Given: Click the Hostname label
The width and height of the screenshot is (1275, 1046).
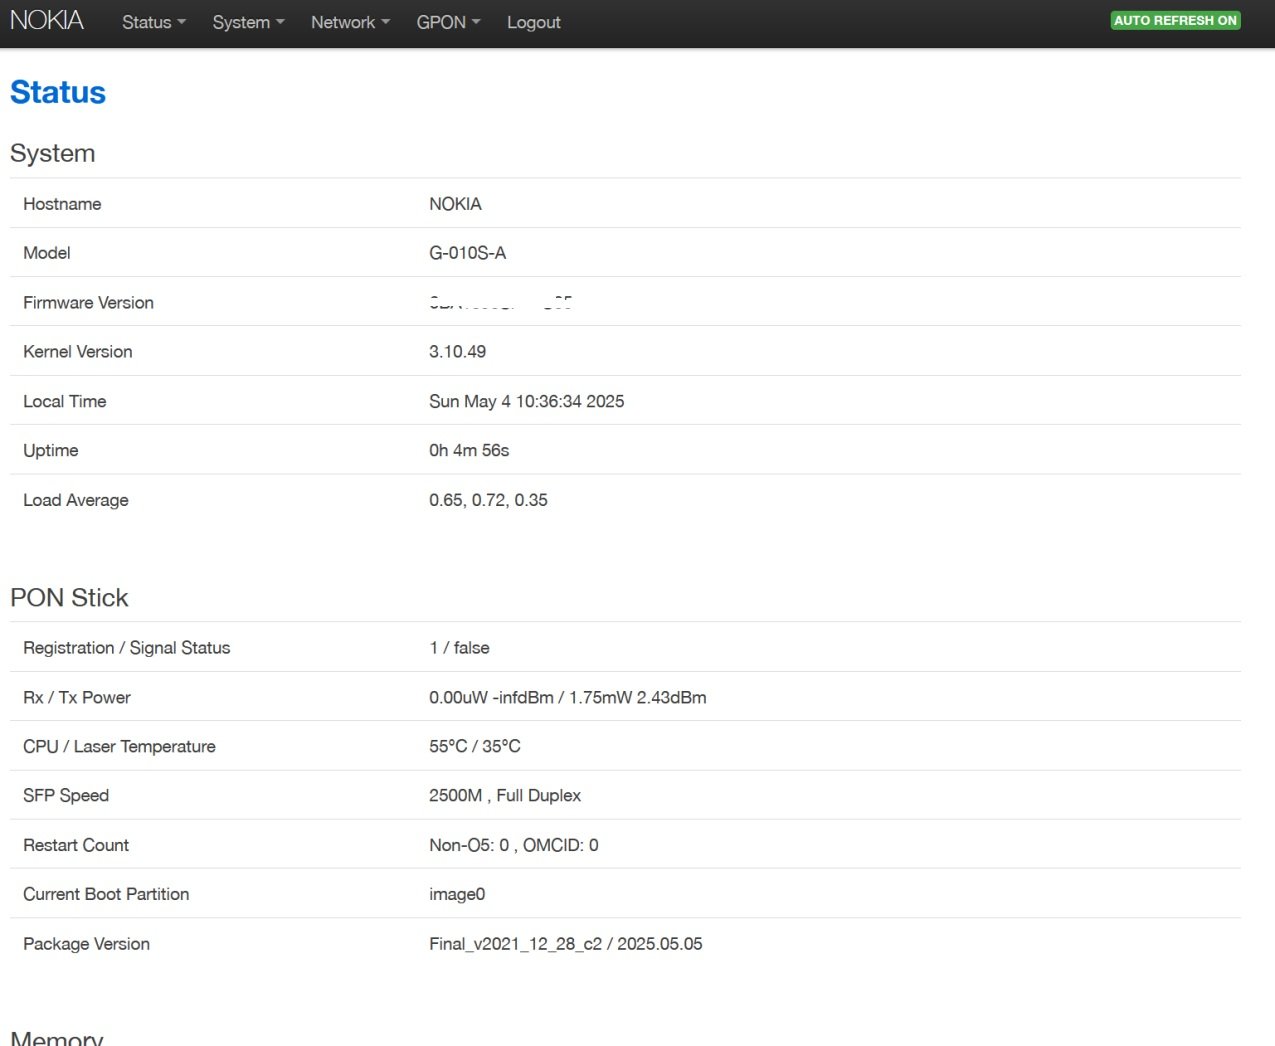Looking at the screenshot, I should click(x=62, y=204).
